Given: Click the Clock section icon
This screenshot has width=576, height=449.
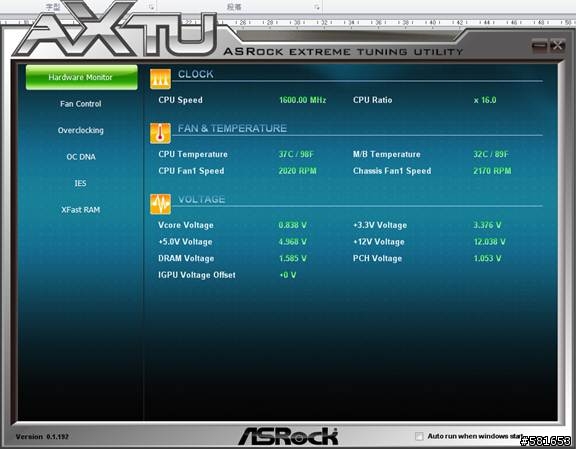Looking at the screenshot, I should click(160, 79).
